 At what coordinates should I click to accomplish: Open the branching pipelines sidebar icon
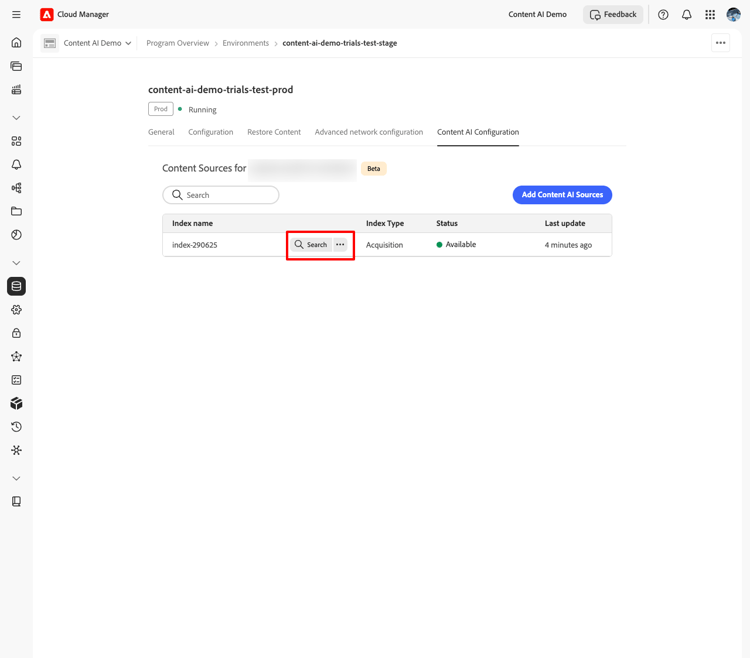pyautogui.click(x=16, y=188)
